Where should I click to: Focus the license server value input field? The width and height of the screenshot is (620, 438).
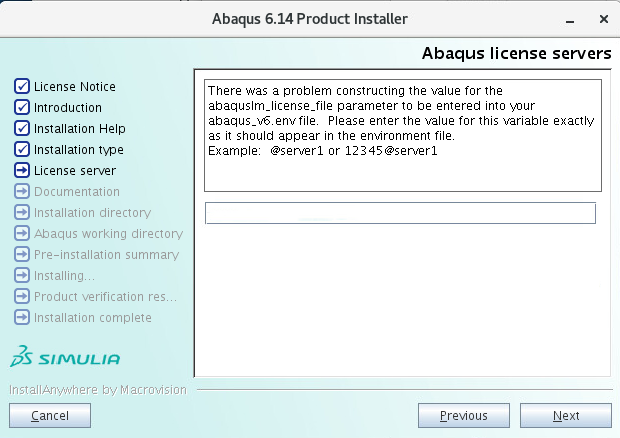pyautogui.click(x=400, y=213)
